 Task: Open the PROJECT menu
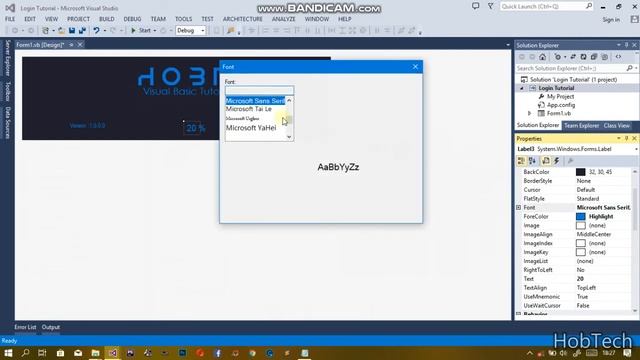78,19
